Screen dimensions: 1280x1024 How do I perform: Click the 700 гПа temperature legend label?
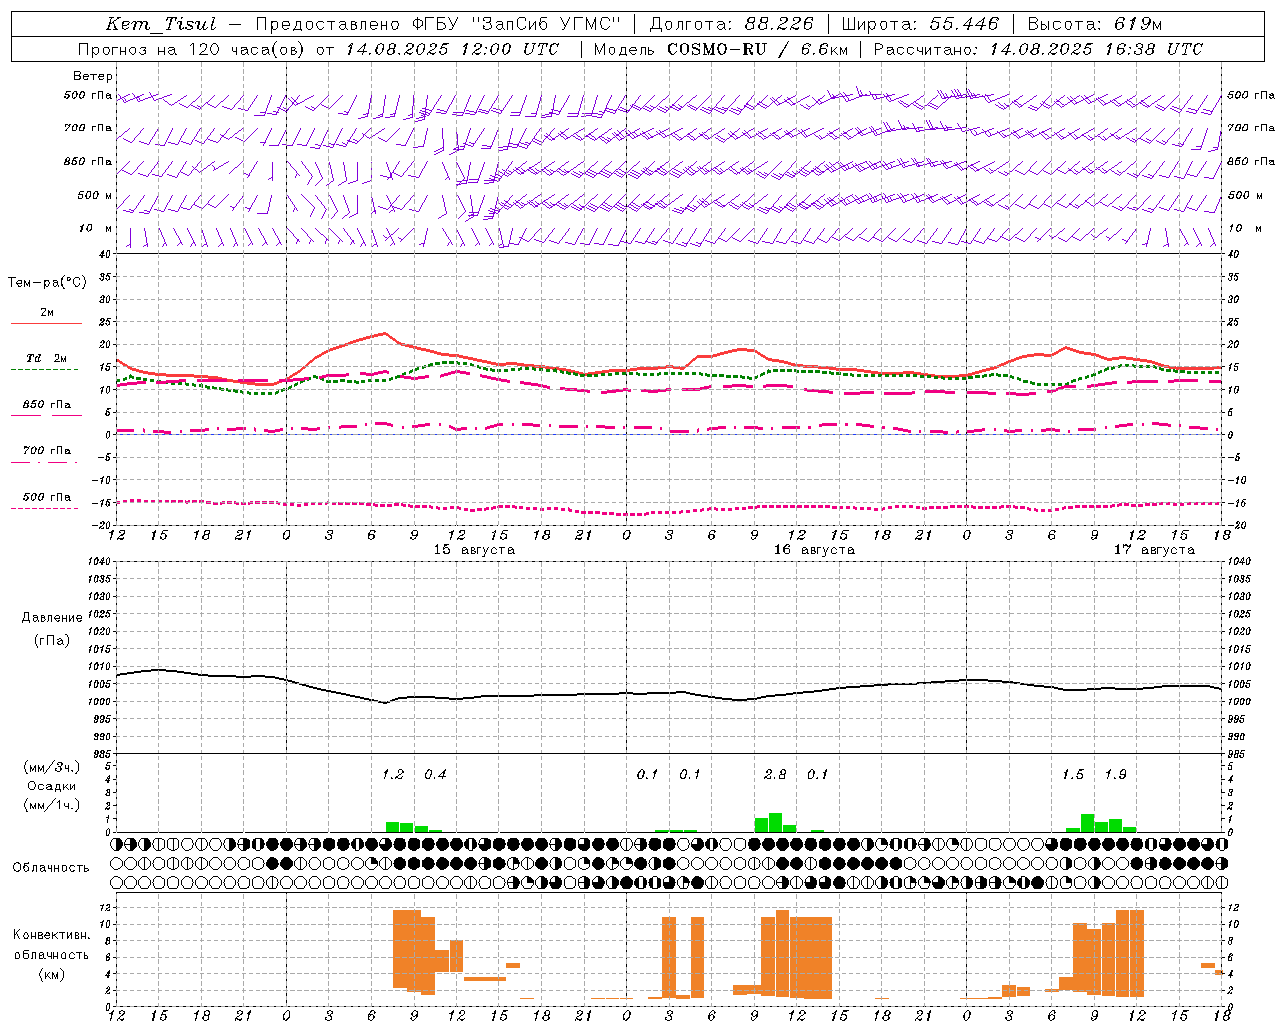[47, 451]
